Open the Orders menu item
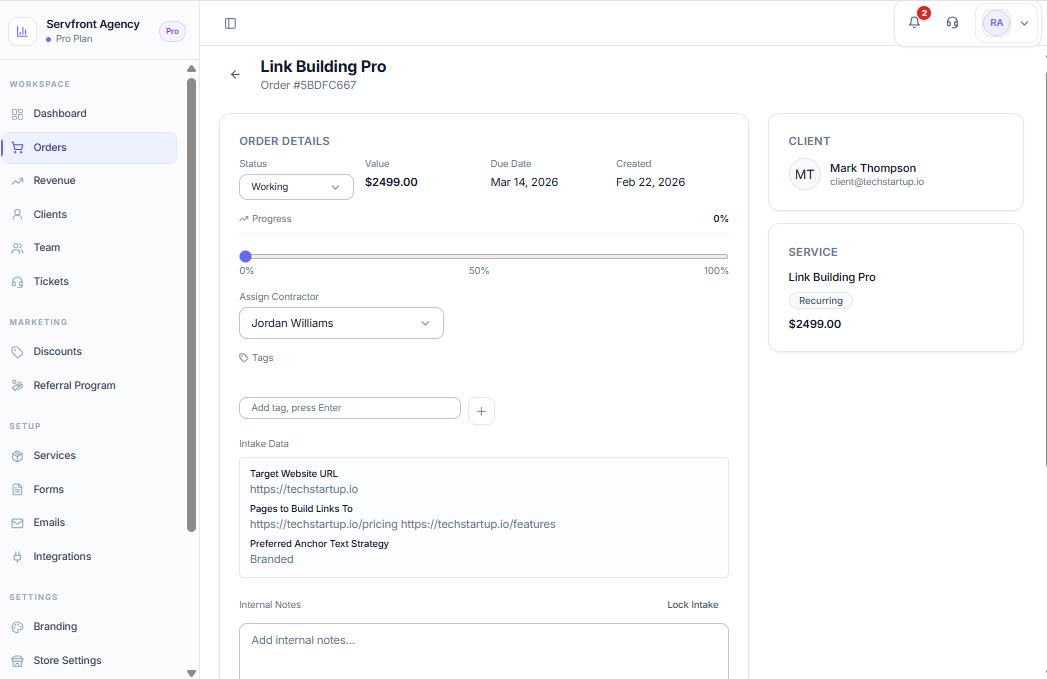Viewport: 1047px width, 679px height. tap(89, 148)
